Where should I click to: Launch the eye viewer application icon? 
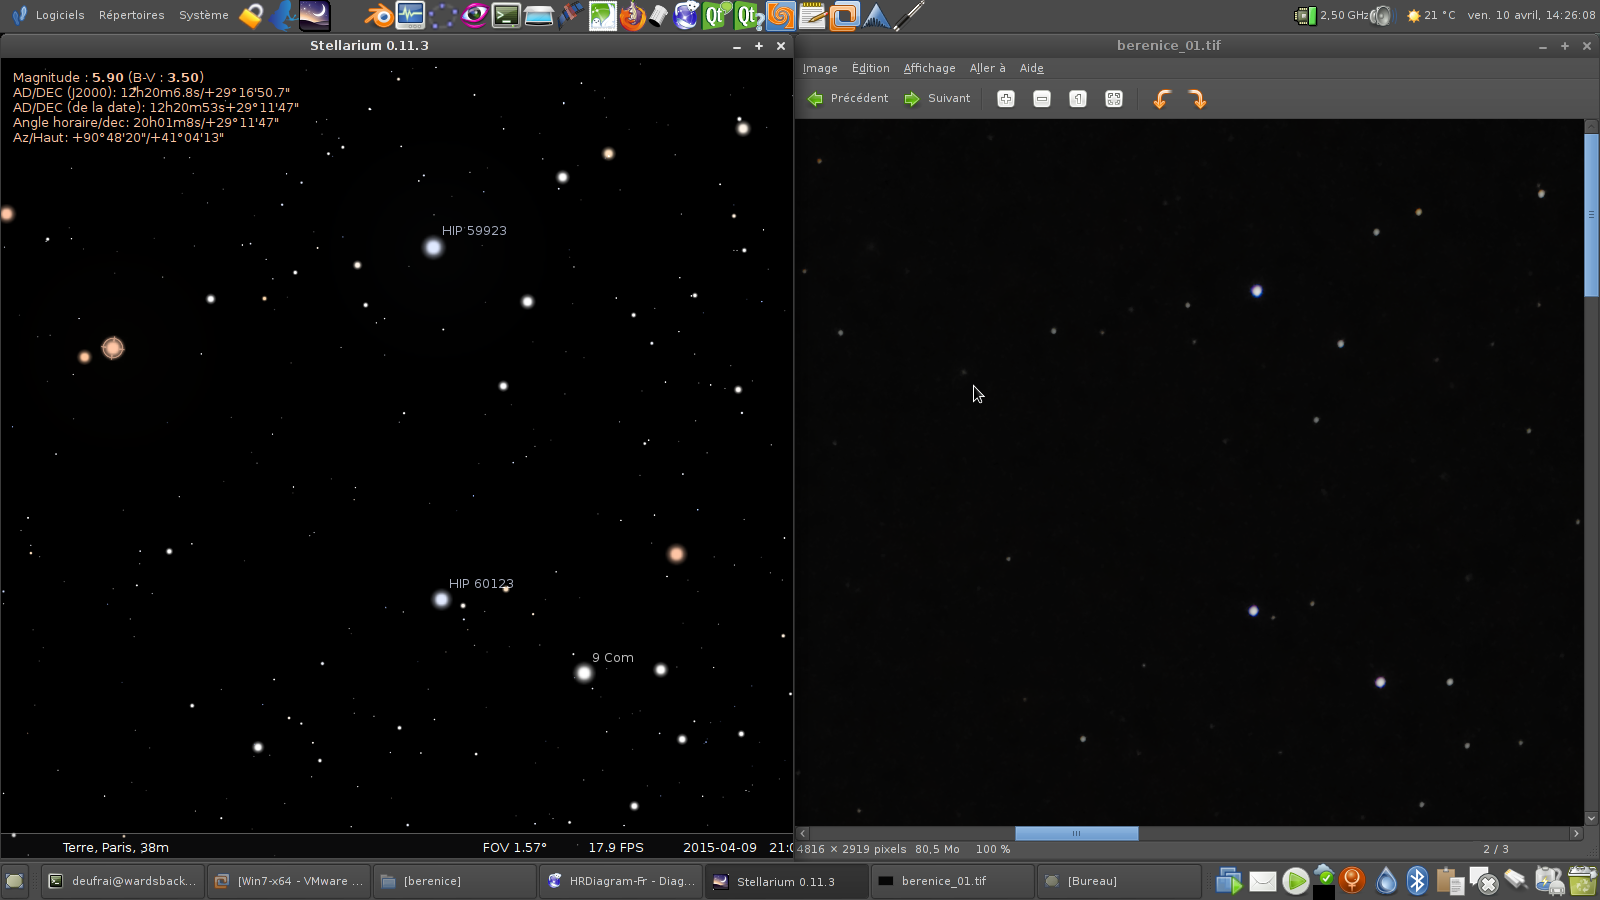(474, 15)
